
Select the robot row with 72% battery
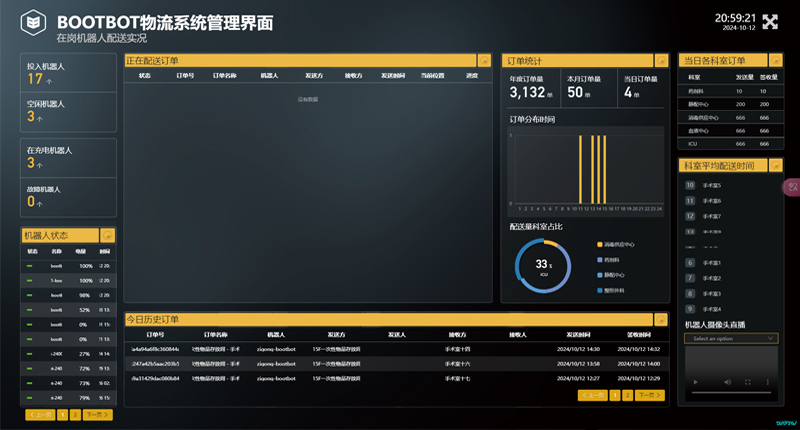pyautogui.click(x=68, y=368)
